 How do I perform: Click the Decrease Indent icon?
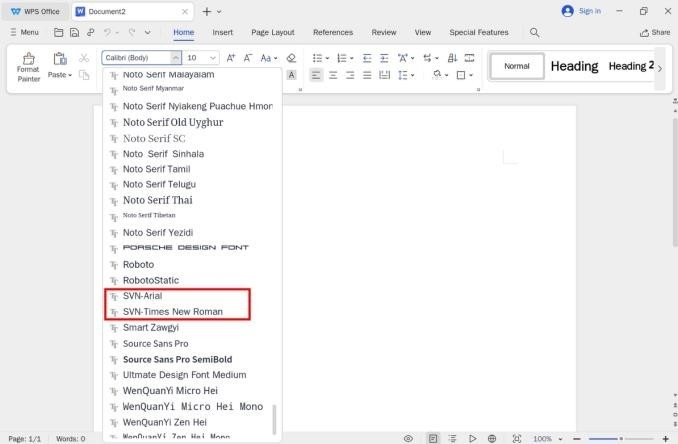[x=367, y=58]
